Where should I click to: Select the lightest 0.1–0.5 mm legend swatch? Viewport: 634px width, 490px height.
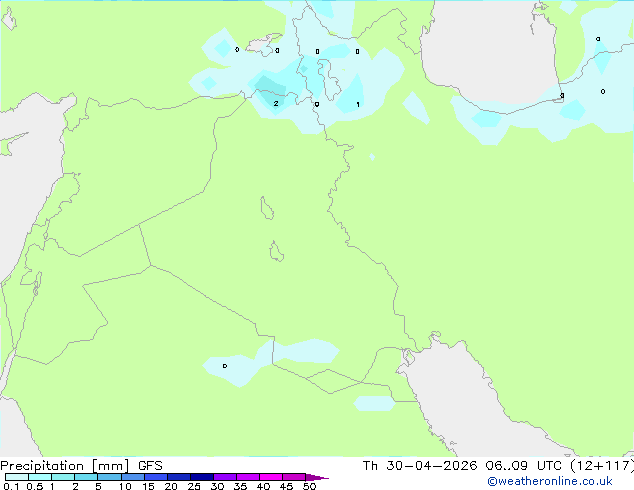pyautogui.click(x=17, y=477)
